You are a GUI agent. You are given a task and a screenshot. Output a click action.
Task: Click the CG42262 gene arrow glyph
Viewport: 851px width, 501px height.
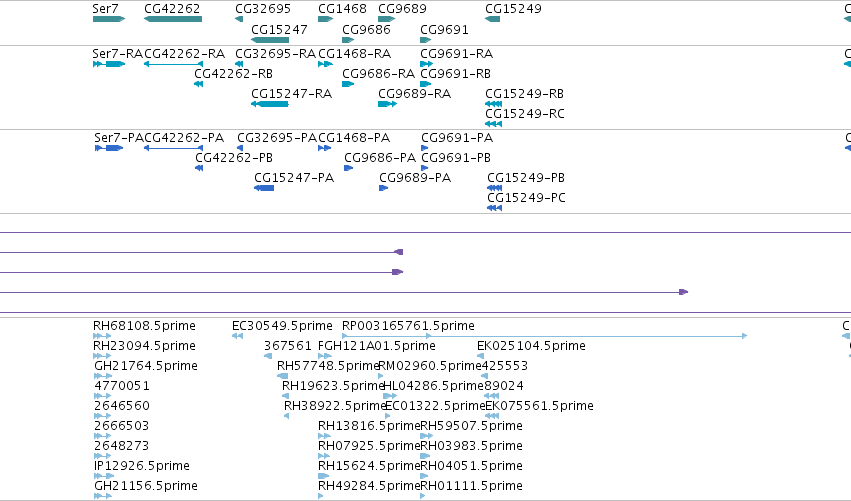coord(173,19)
